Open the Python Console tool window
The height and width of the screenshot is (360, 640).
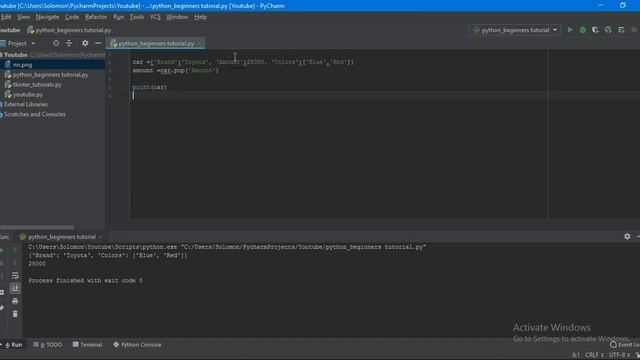pyautogui.click(x=137, y=345)
